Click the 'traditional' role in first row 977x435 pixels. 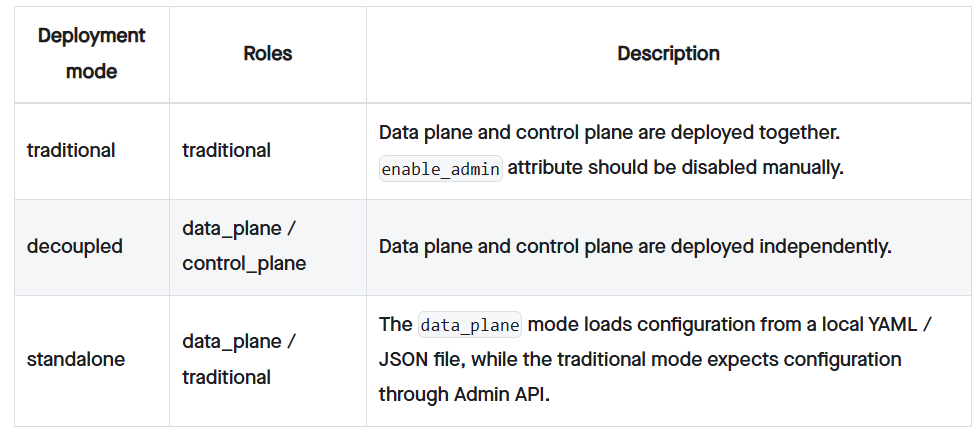tap(226, 150)
